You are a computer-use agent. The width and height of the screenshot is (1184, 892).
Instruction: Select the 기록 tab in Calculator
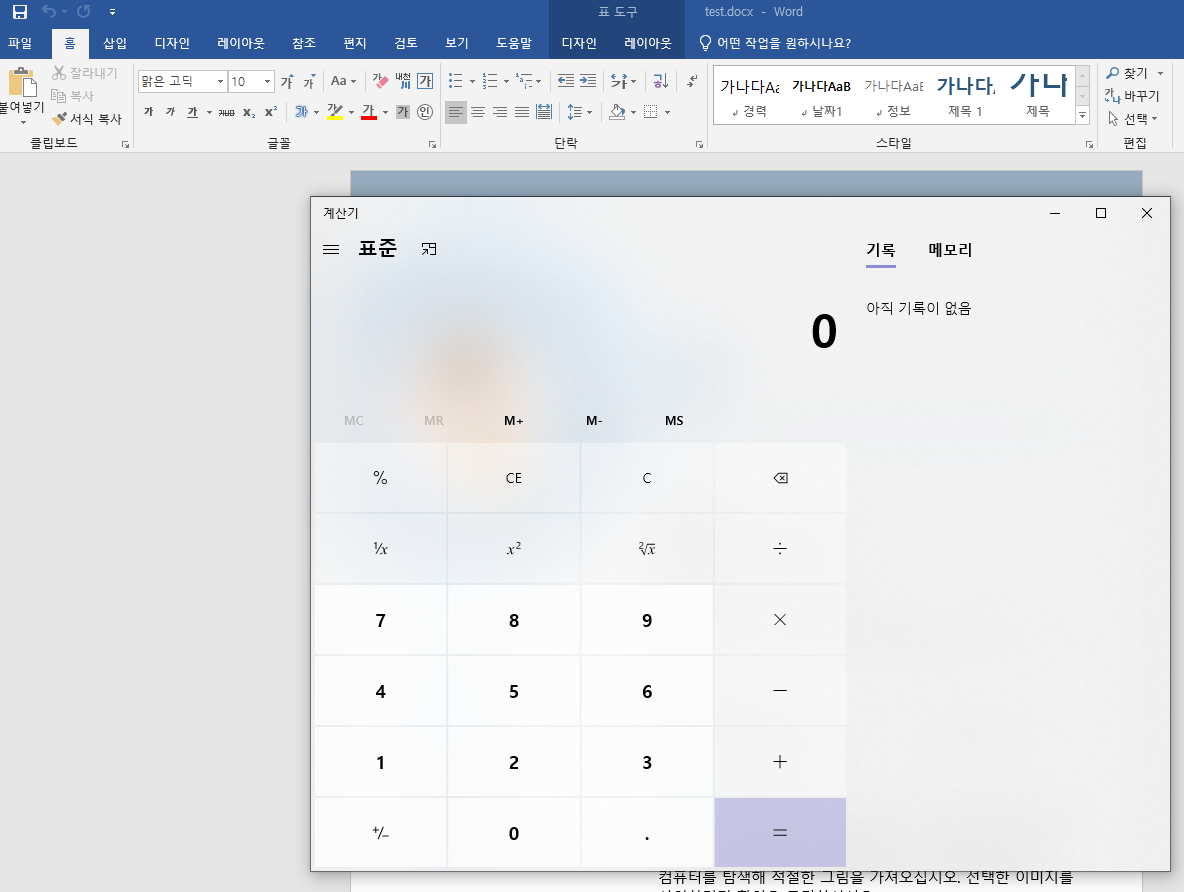click(x=880, y=250)
